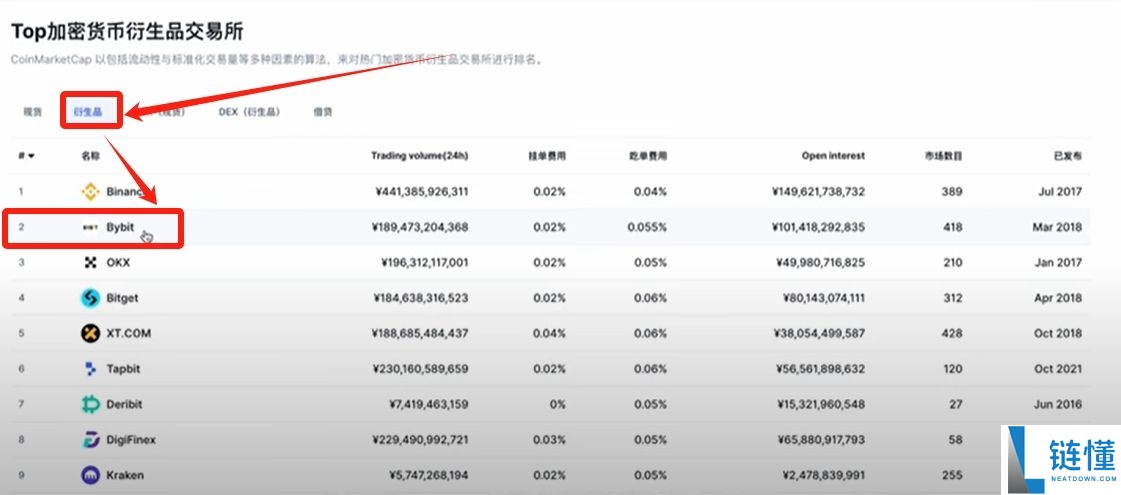Click XT.COM open interest ¥38,054,499,587
This screenshot has width=1121, height=495.
pos(821,333)
